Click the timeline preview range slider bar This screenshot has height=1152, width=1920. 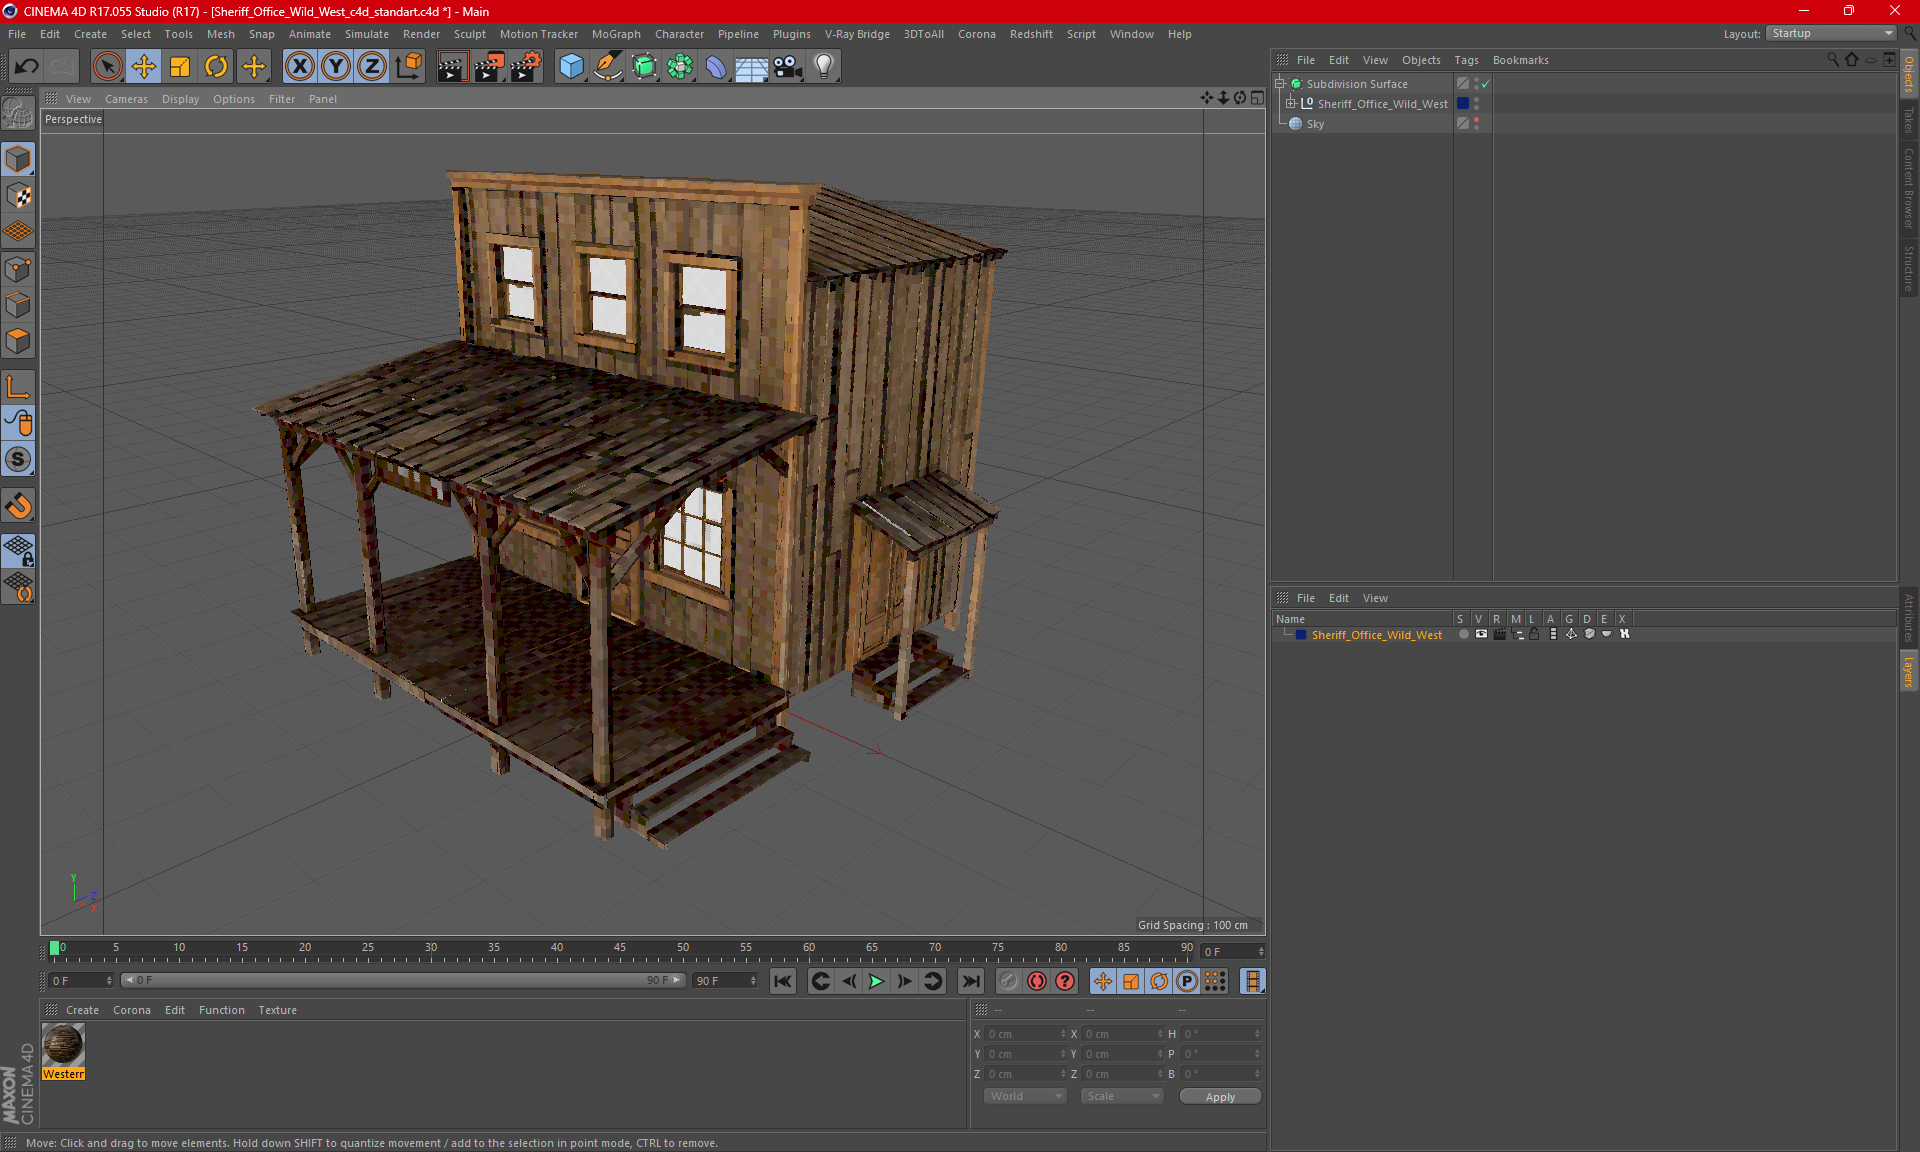click(403, 980)
